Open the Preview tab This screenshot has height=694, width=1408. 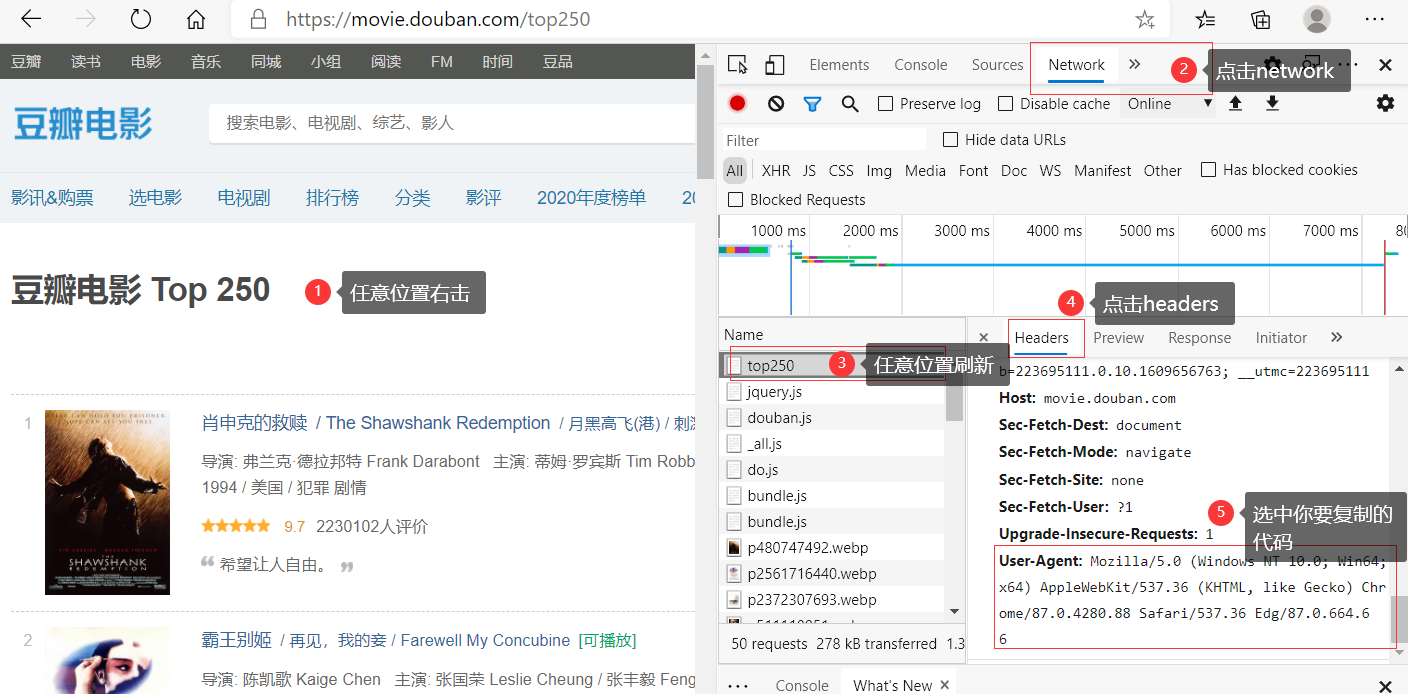(1118, 337)
